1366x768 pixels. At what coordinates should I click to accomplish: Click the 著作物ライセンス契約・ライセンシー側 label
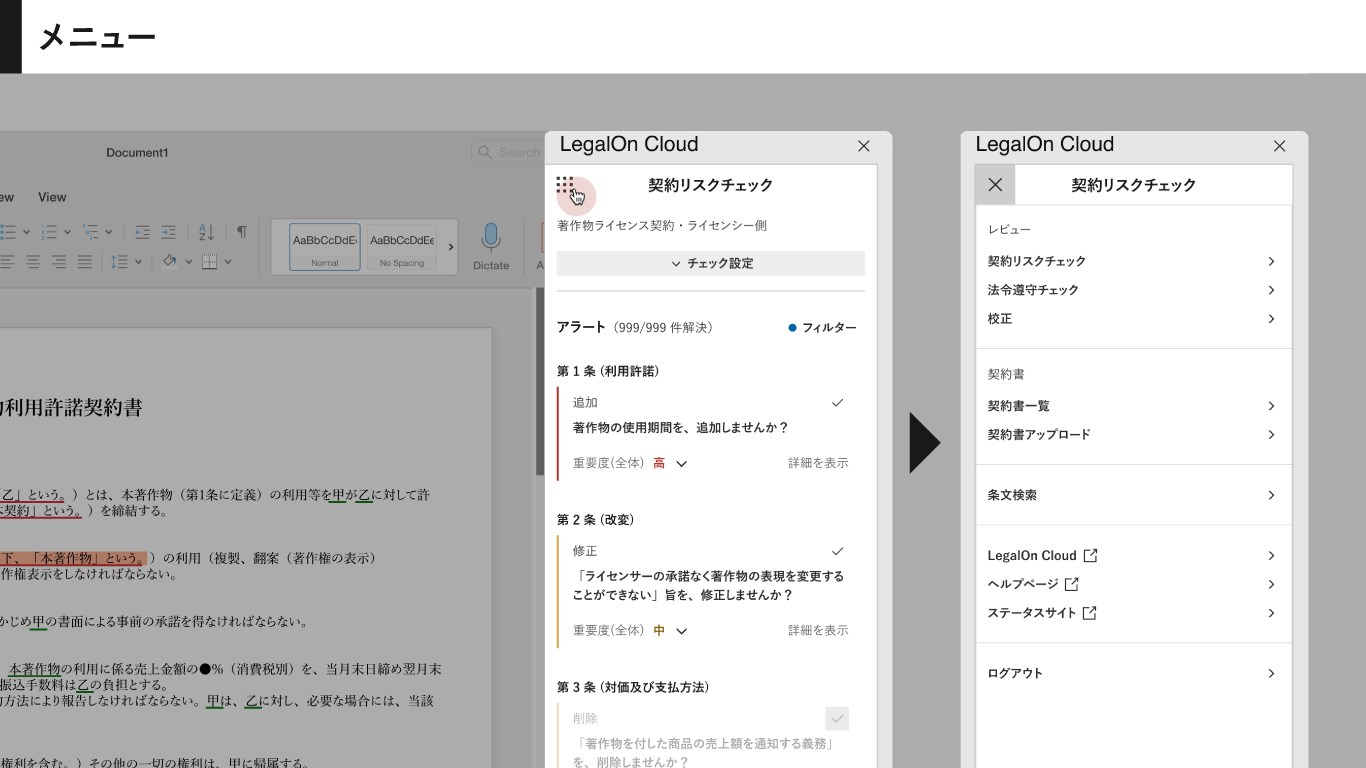click(662, 226)
